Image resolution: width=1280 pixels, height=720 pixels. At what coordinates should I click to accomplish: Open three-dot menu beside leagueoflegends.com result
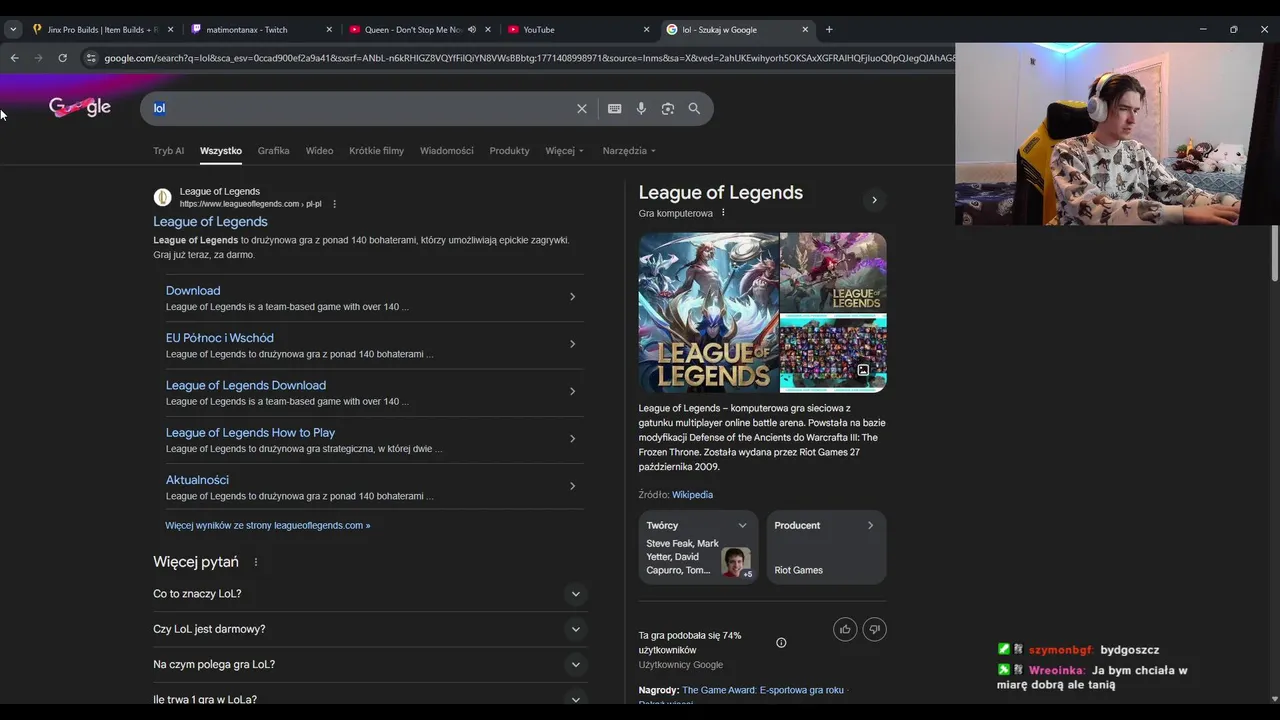334,204
